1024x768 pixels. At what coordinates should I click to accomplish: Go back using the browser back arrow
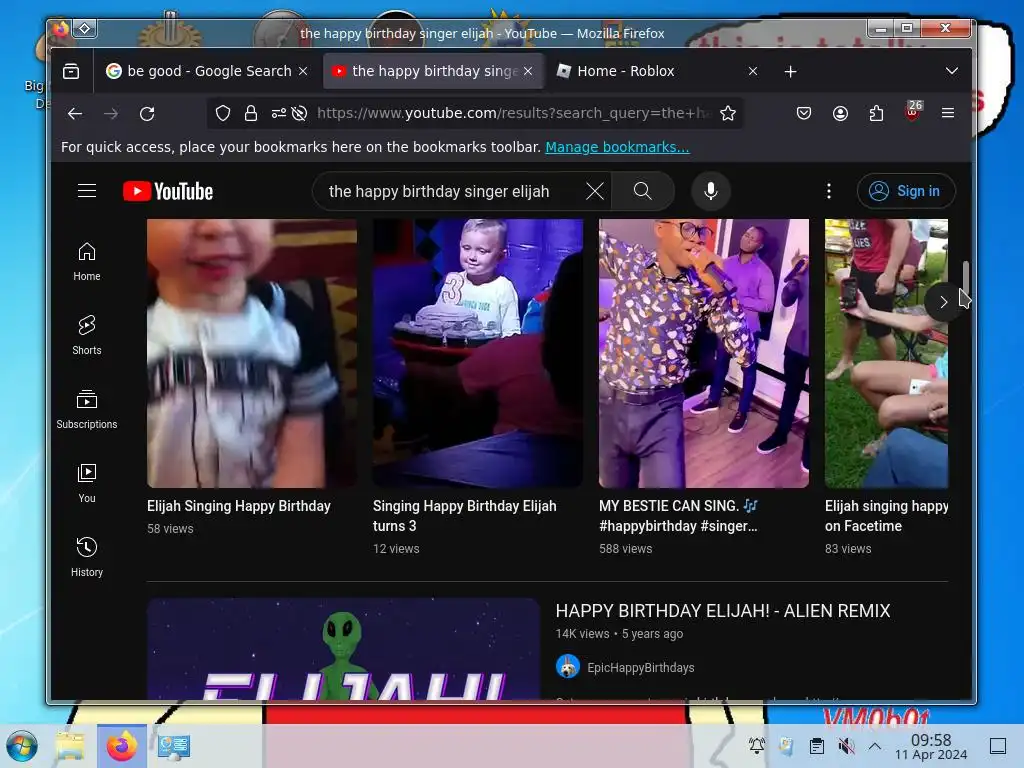[x=75, y=114]
